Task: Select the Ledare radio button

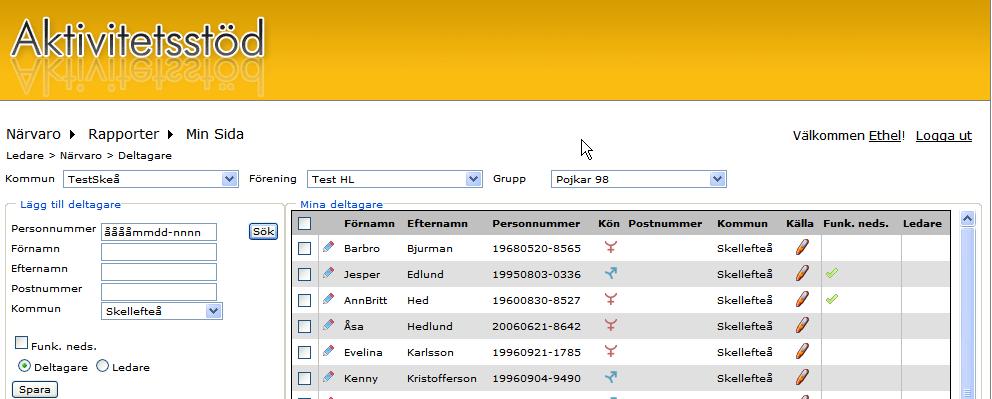Action: point(102,366)
